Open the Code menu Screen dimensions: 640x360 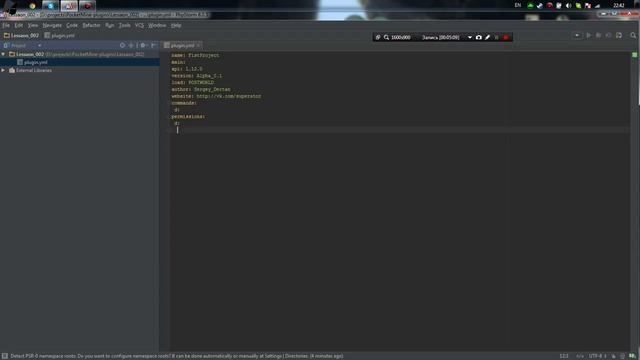pos(72,25)
